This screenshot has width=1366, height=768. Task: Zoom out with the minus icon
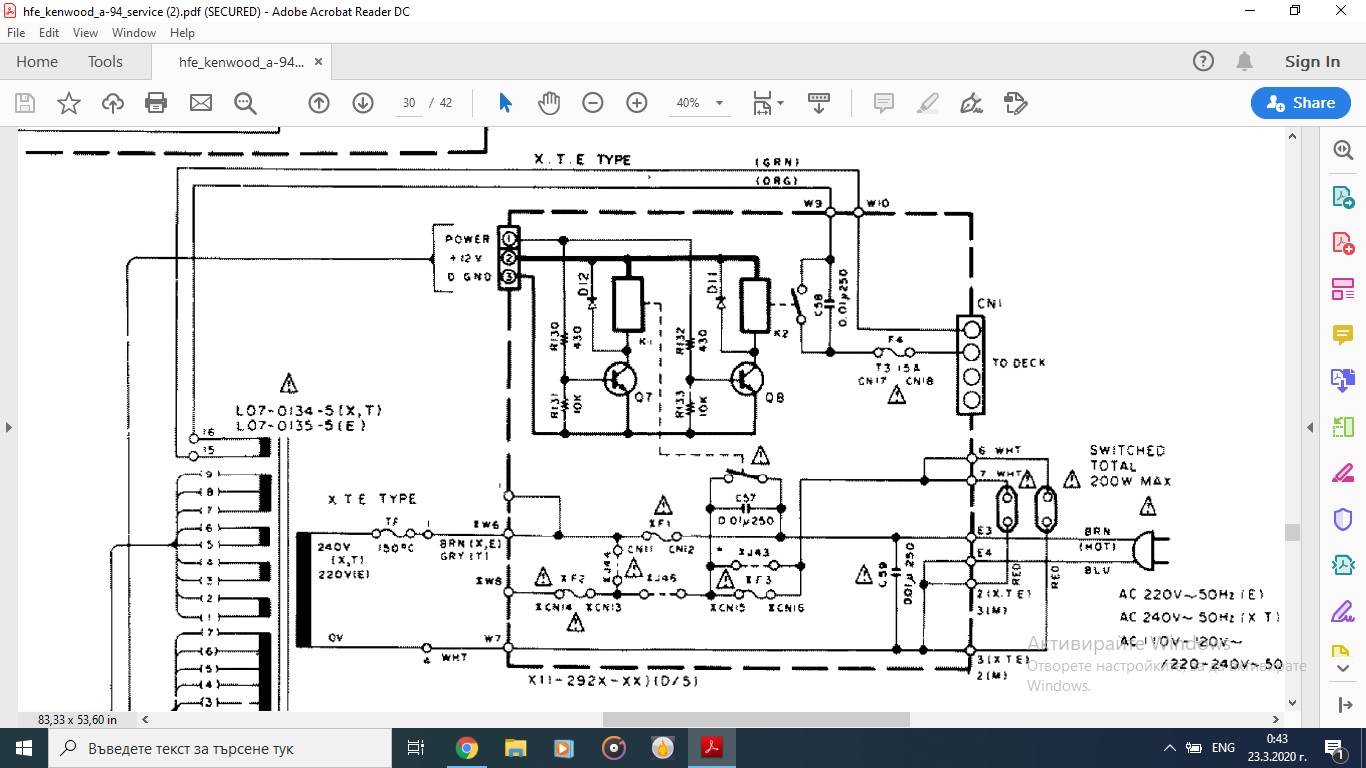coord(593,103)
